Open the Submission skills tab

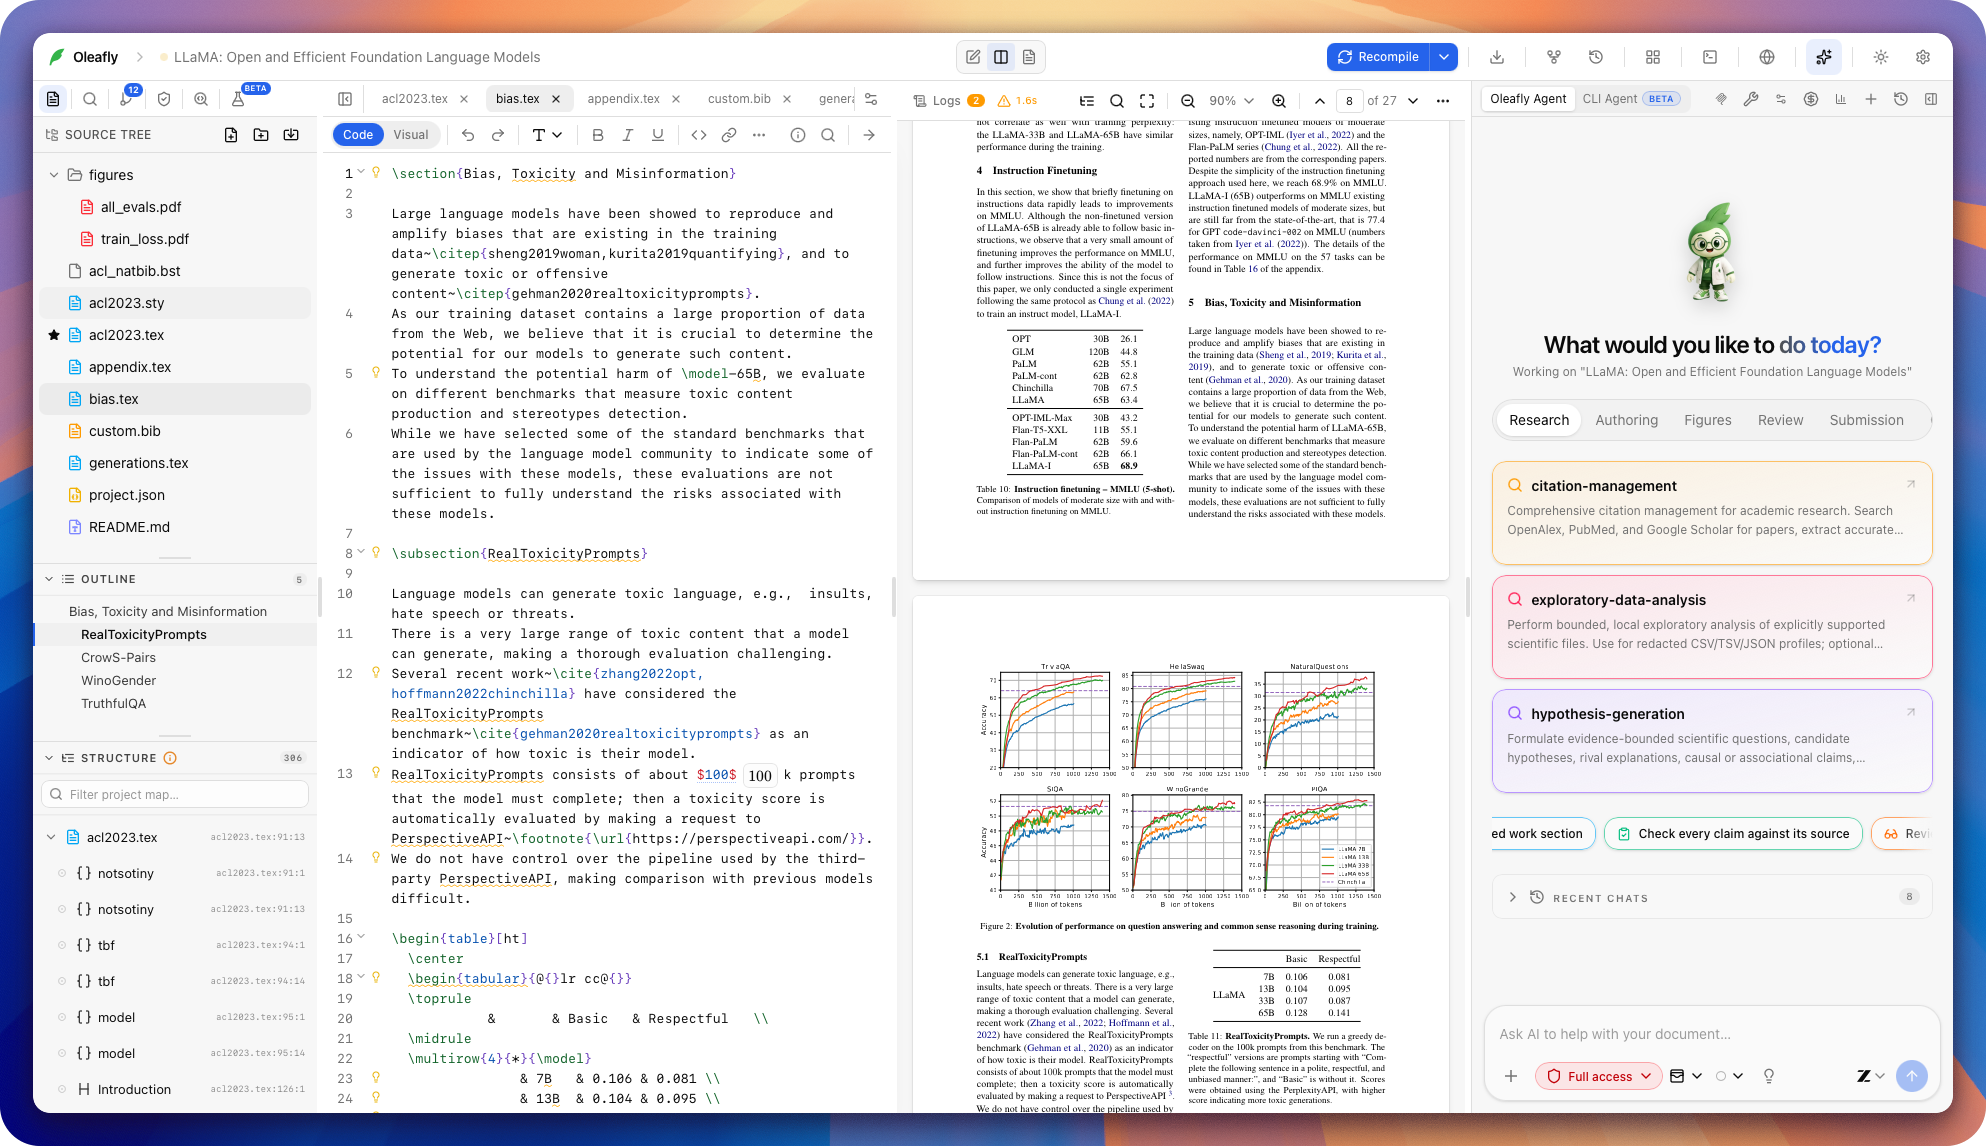[1866, 420]
